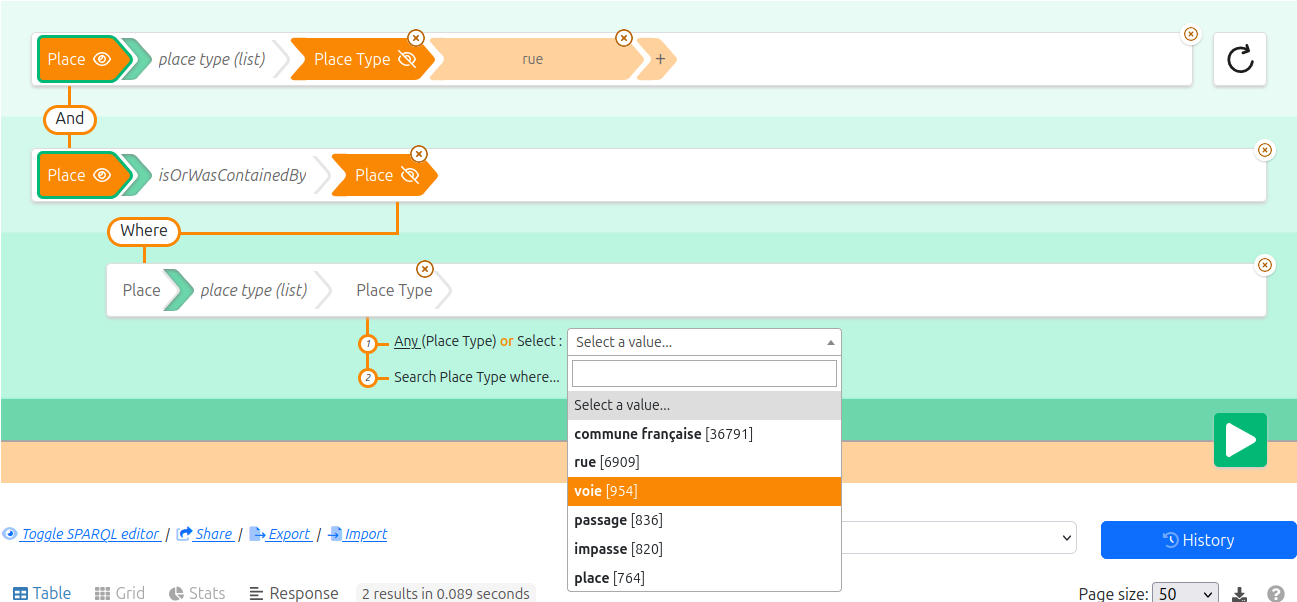This screenshot has height=602, width=1297.
Task: Click the 'Where' connector label
Action: [x=144, y=231]
